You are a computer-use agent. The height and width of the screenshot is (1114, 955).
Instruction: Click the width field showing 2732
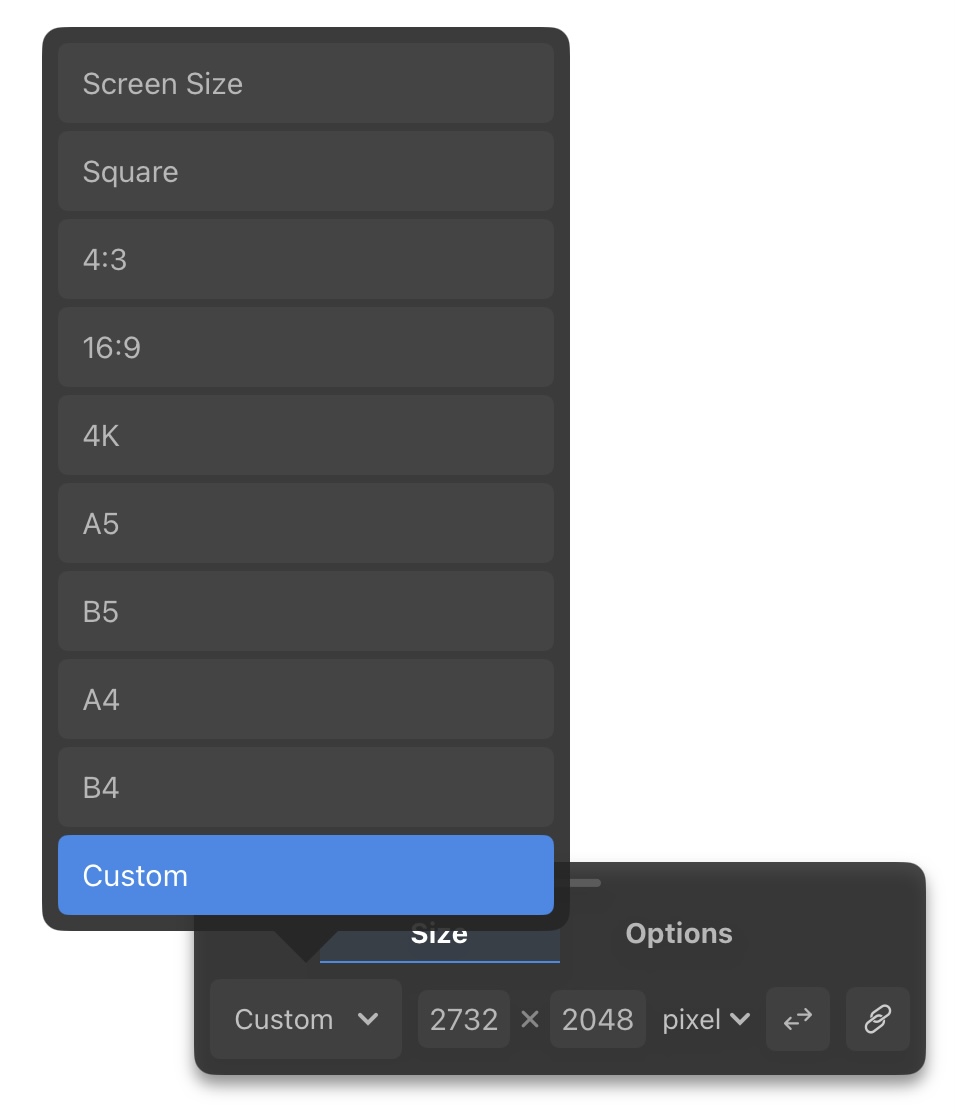pos(464,1019)
